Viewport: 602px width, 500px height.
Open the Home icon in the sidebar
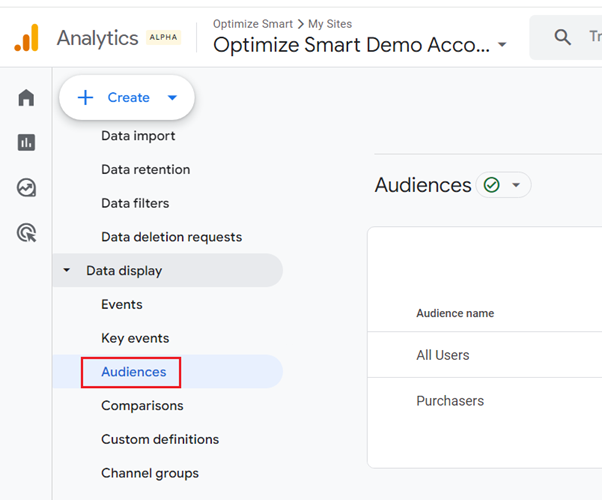pos(26,98)
